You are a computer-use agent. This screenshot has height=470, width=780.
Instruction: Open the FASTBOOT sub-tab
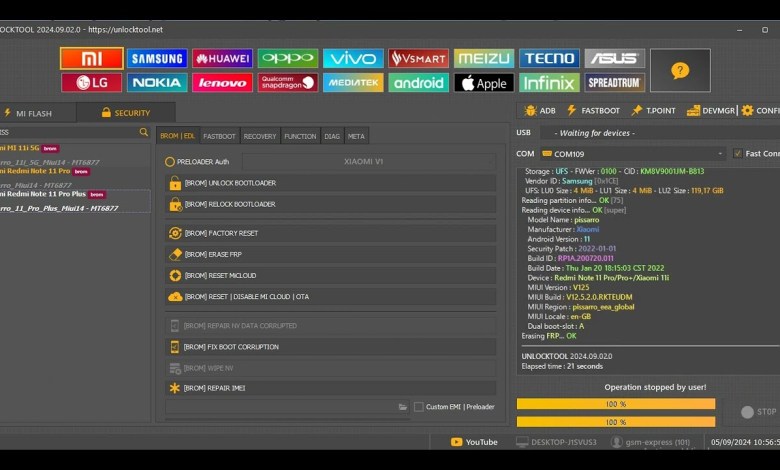click(219, 136)
